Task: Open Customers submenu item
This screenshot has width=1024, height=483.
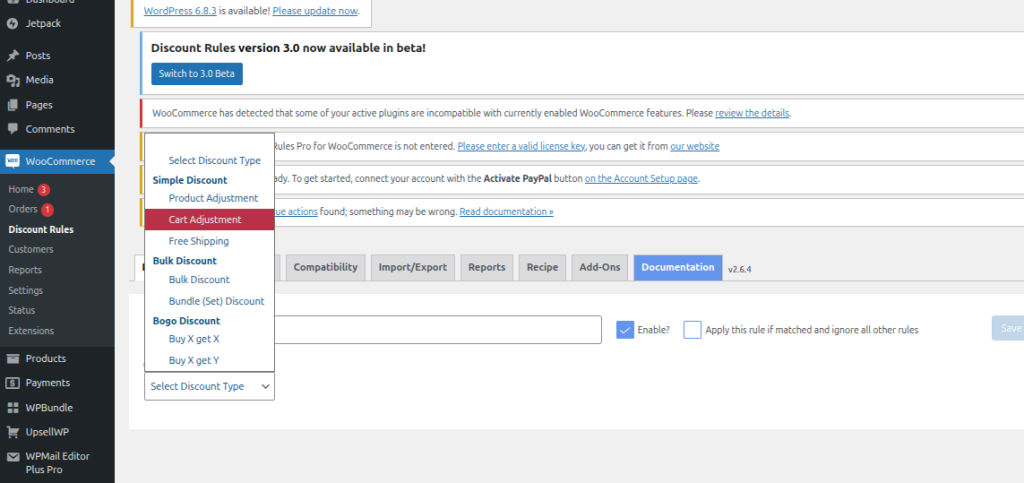Action: [x=31, y=249]
